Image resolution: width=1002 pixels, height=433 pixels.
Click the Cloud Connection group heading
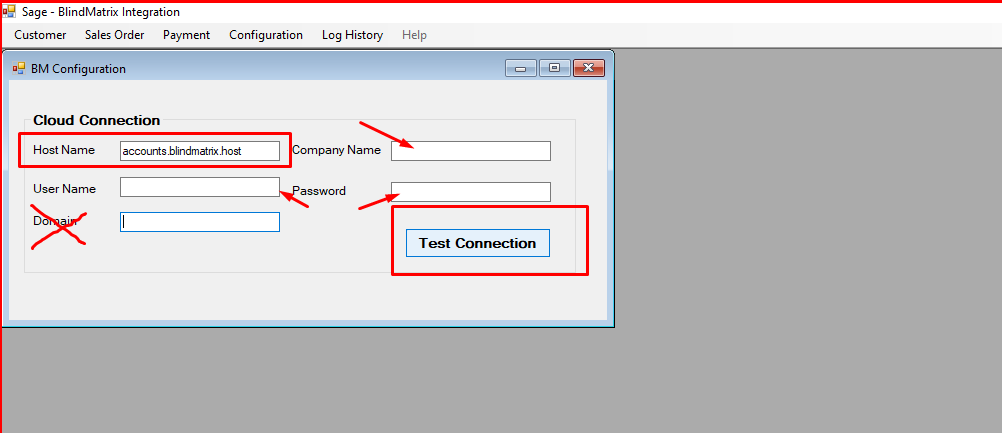point(96,120)
